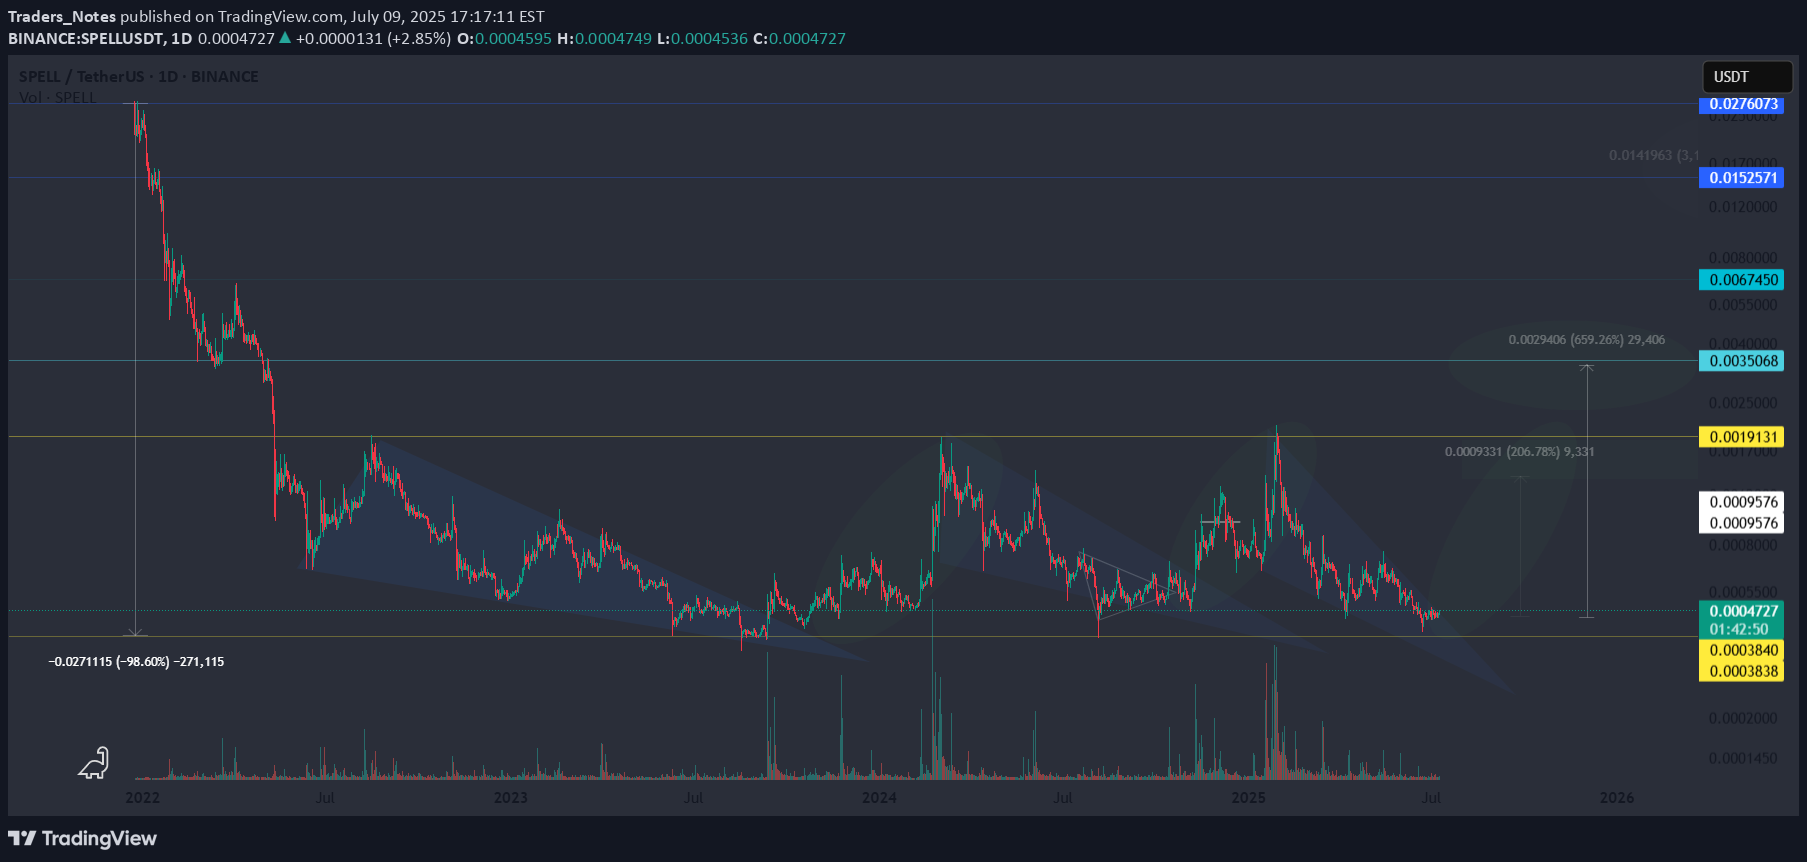Click the USDT currency button
1807x862 pixels.
[1747, 77]
